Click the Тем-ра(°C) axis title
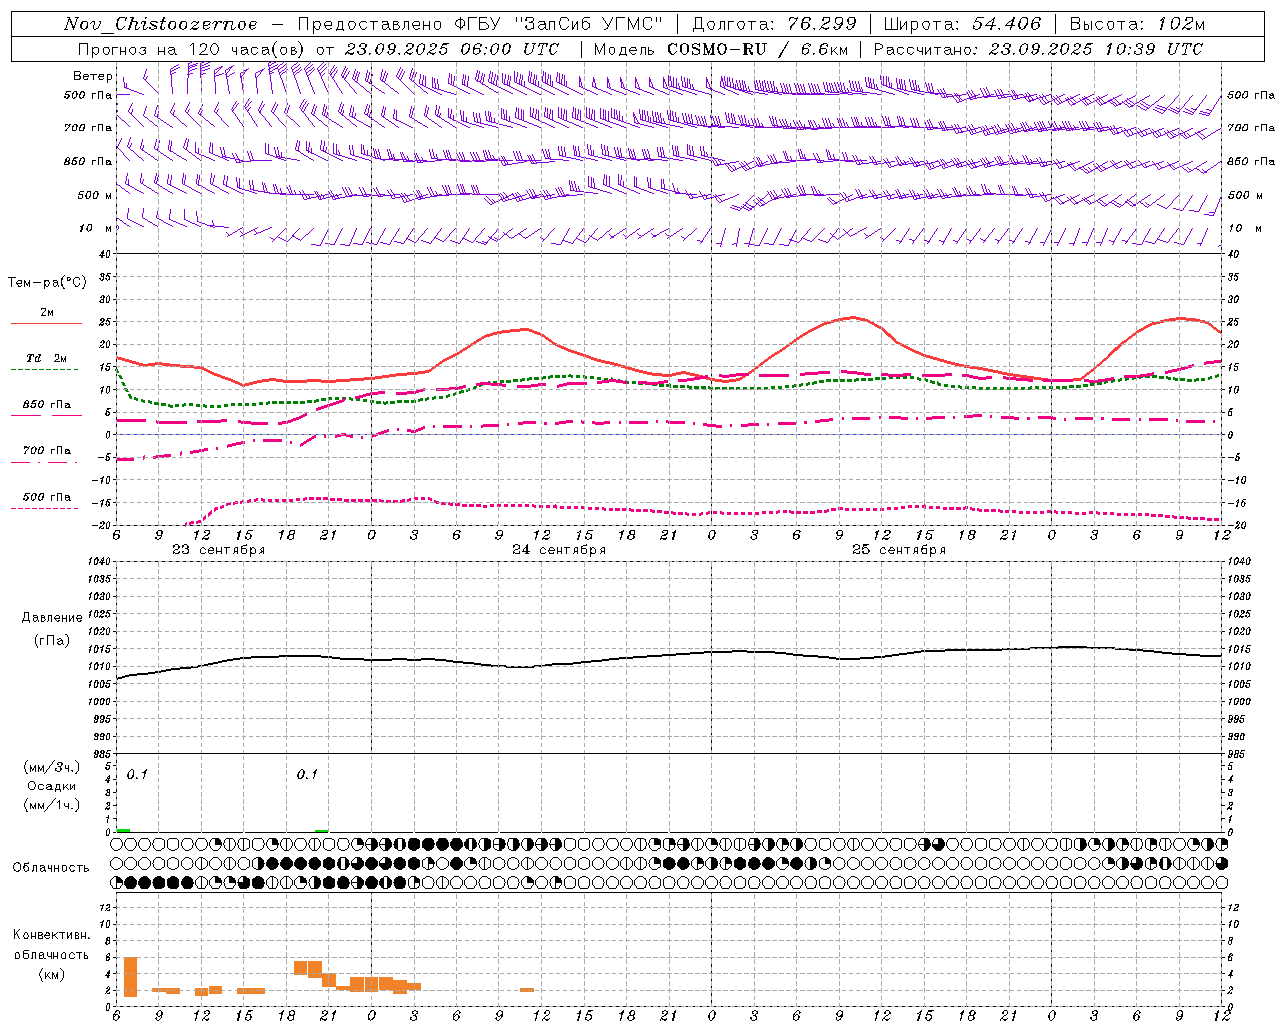Screen dimensions: 1280x1024 [x=47, y=283]
